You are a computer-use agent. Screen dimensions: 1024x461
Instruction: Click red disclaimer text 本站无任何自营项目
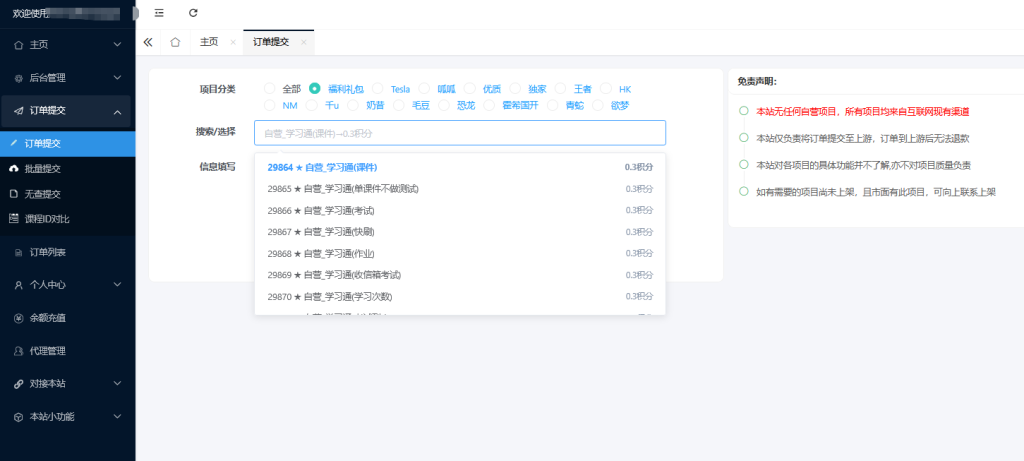point(862,112)
